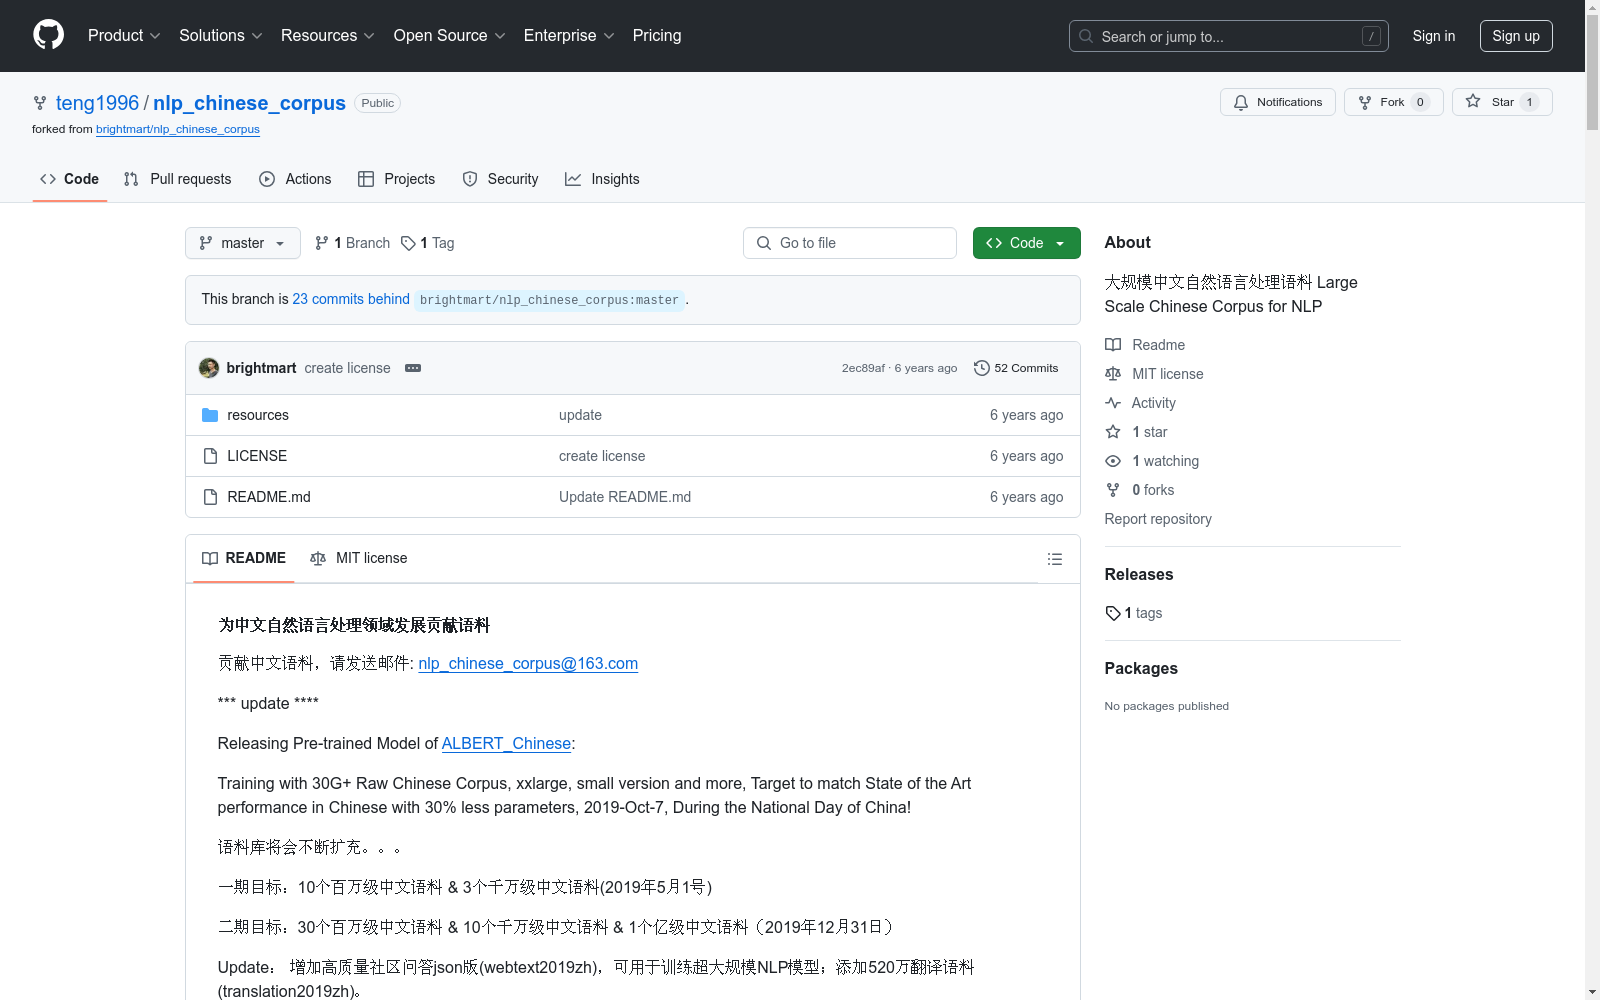Open the brightmart/nlp_chinese_corpus parent repo

click(x=178, y=129)
